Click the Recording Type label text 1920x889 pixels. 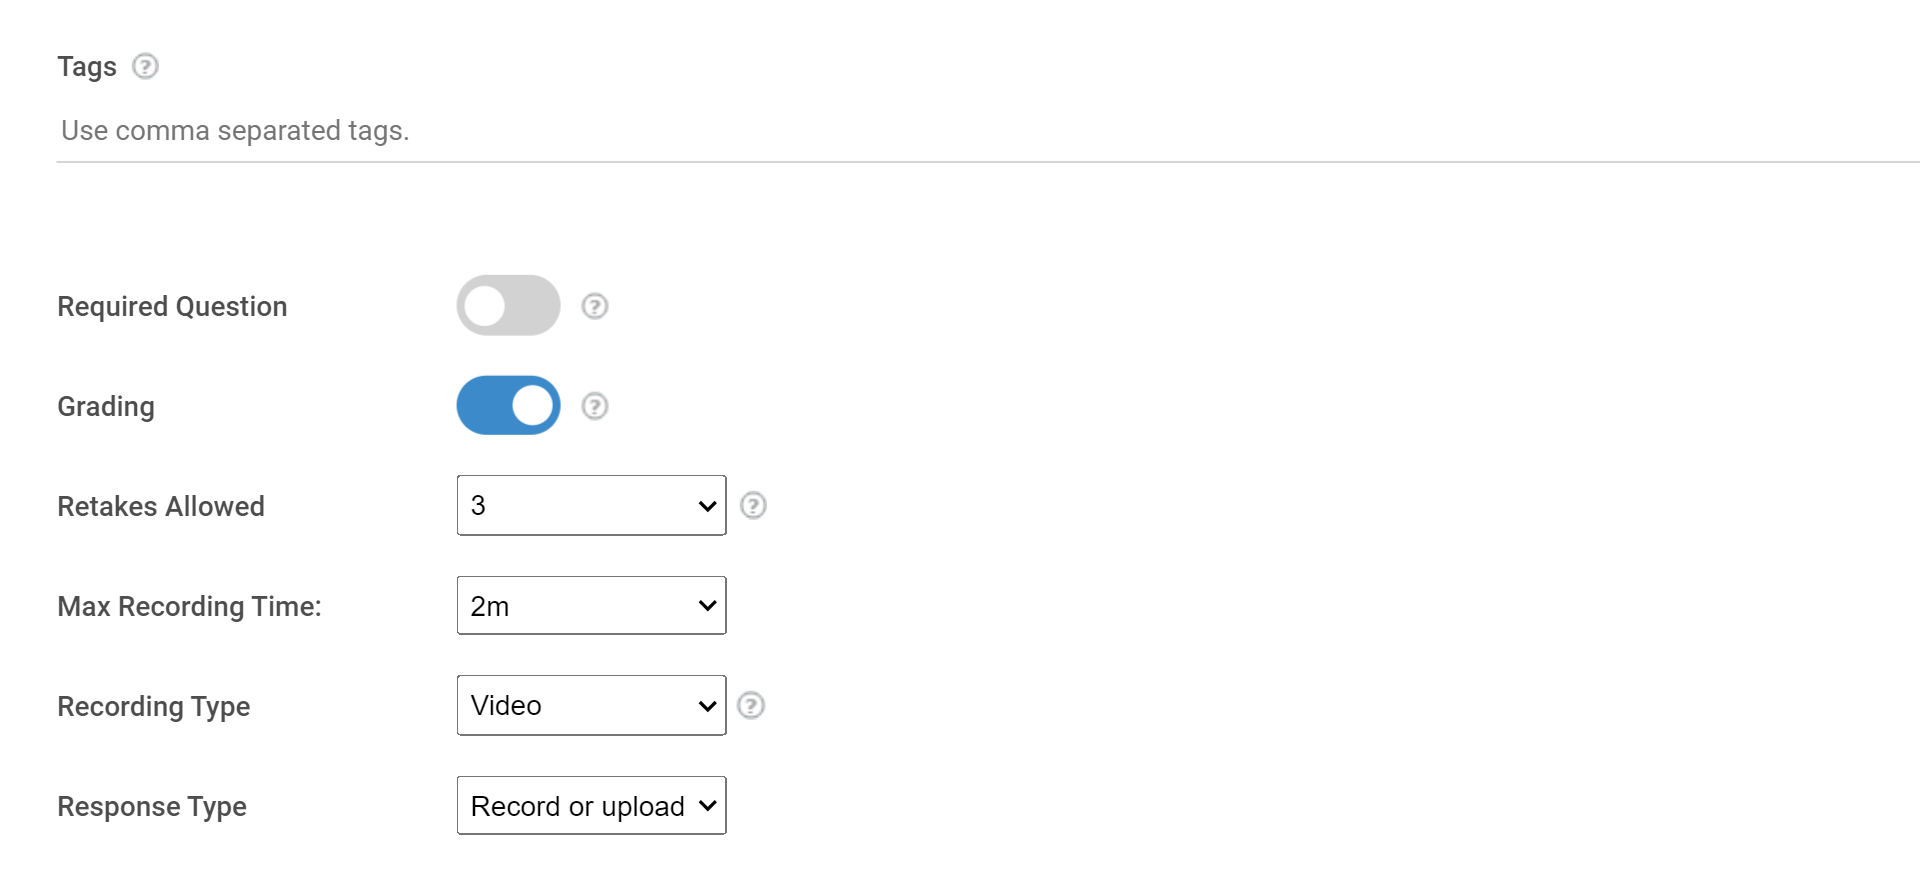154,707
